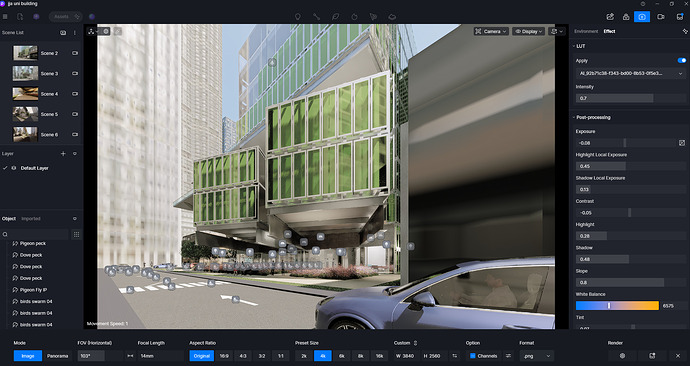Select the path tool icon
Viewport: 690px width, 366px height.
[316, 17]
